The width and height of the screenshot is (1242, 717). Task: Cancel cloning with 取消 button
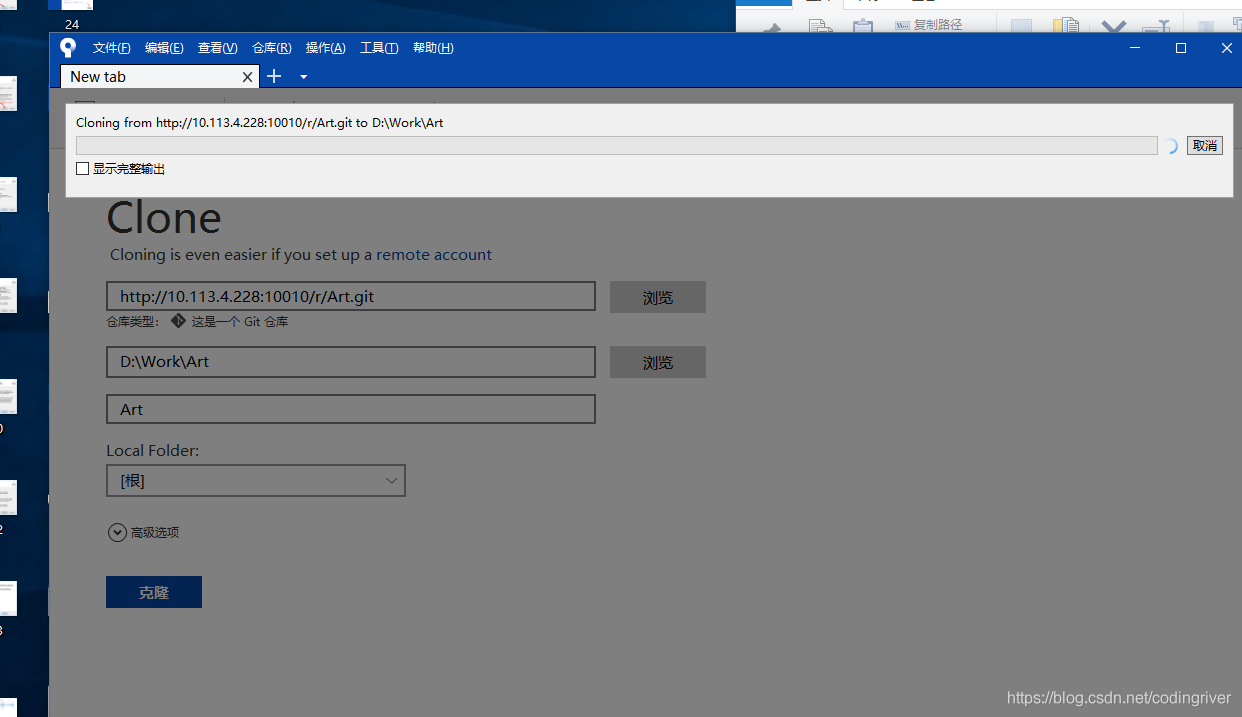coord(1205,146)
